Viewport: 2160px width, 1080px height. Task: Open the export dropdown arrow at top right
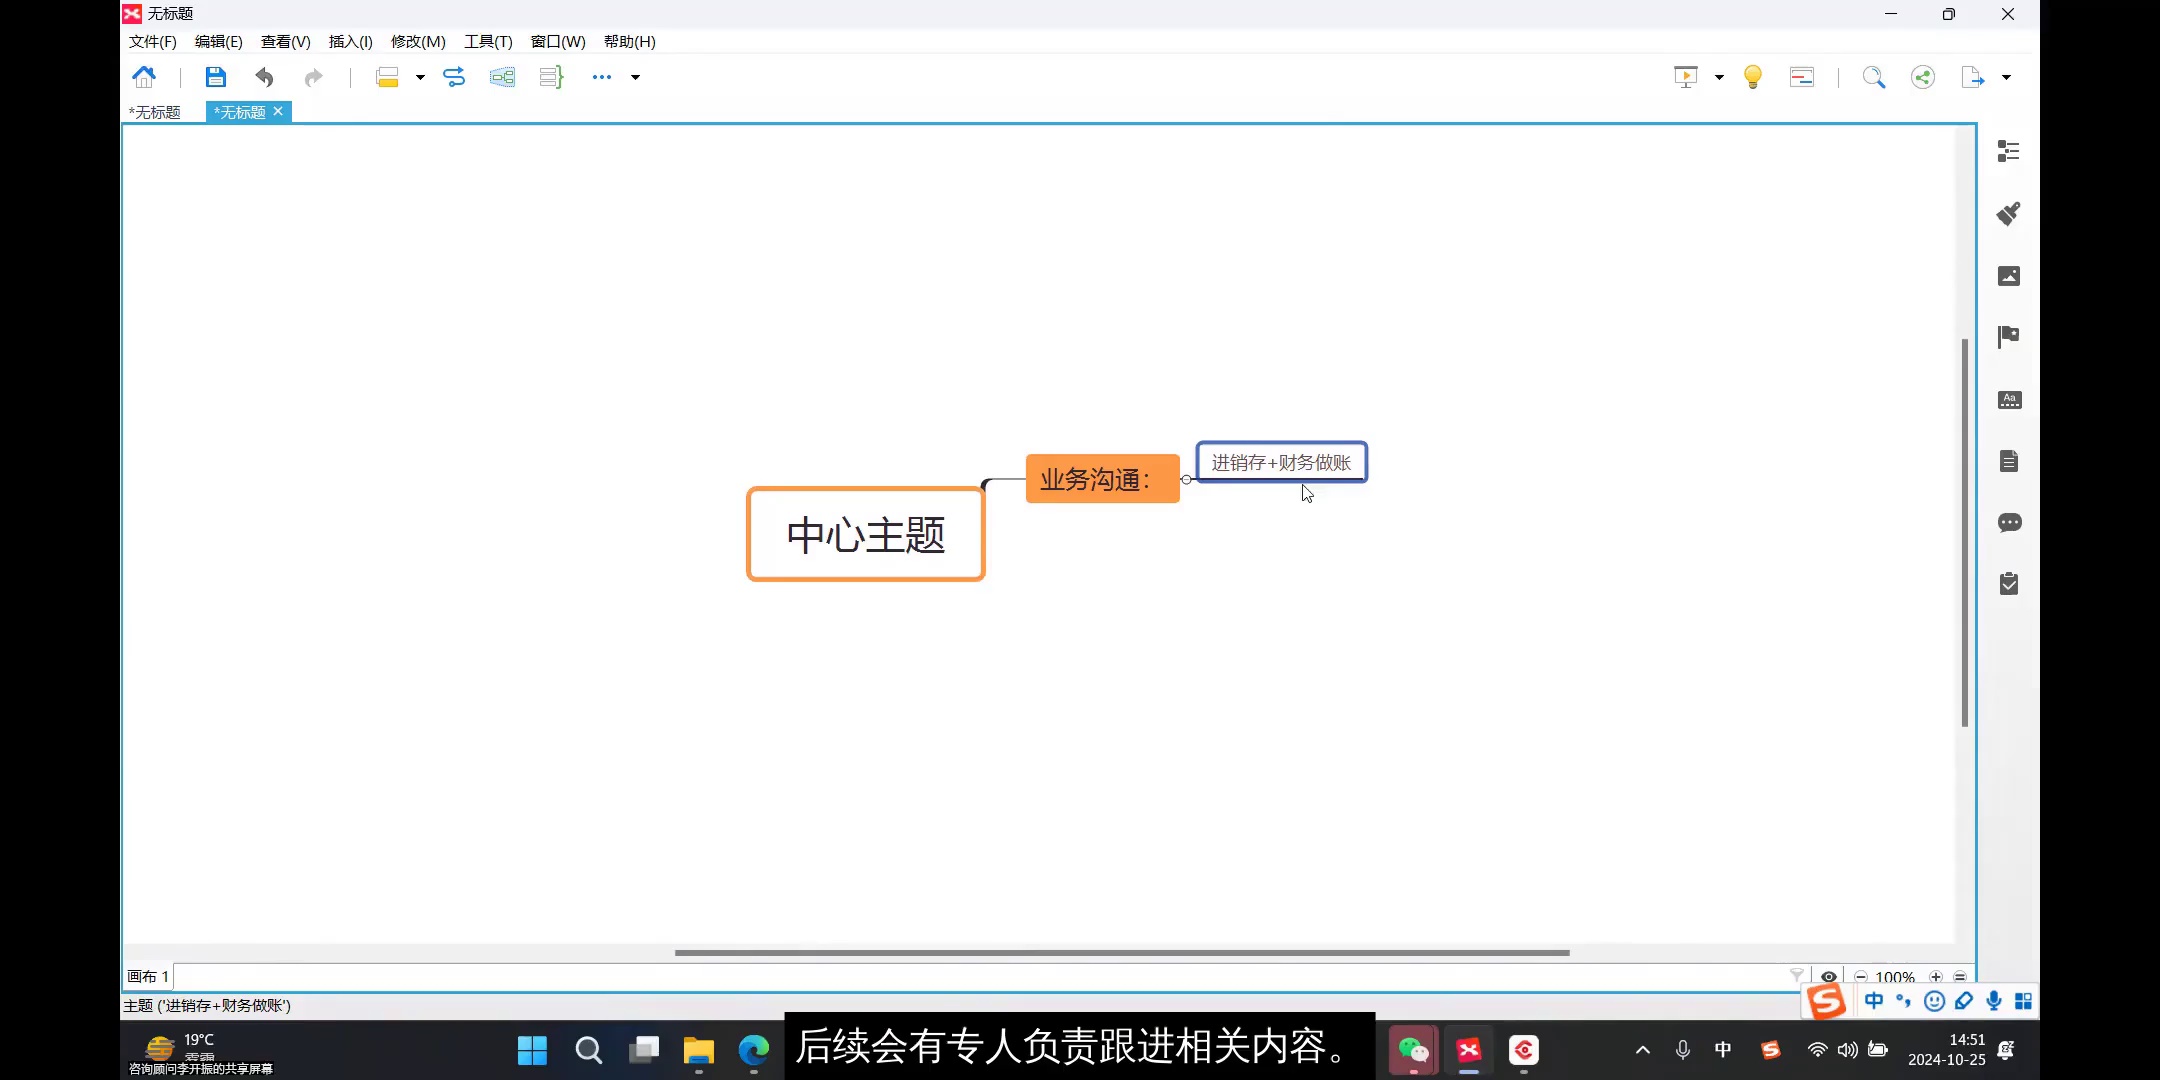[x=2006, y=76]
